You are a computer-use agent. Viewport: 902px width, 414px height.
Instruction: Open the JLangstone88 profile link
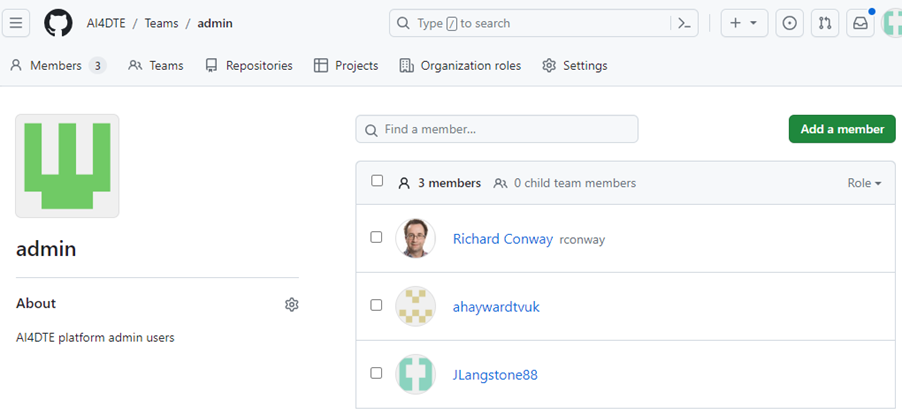495,375
